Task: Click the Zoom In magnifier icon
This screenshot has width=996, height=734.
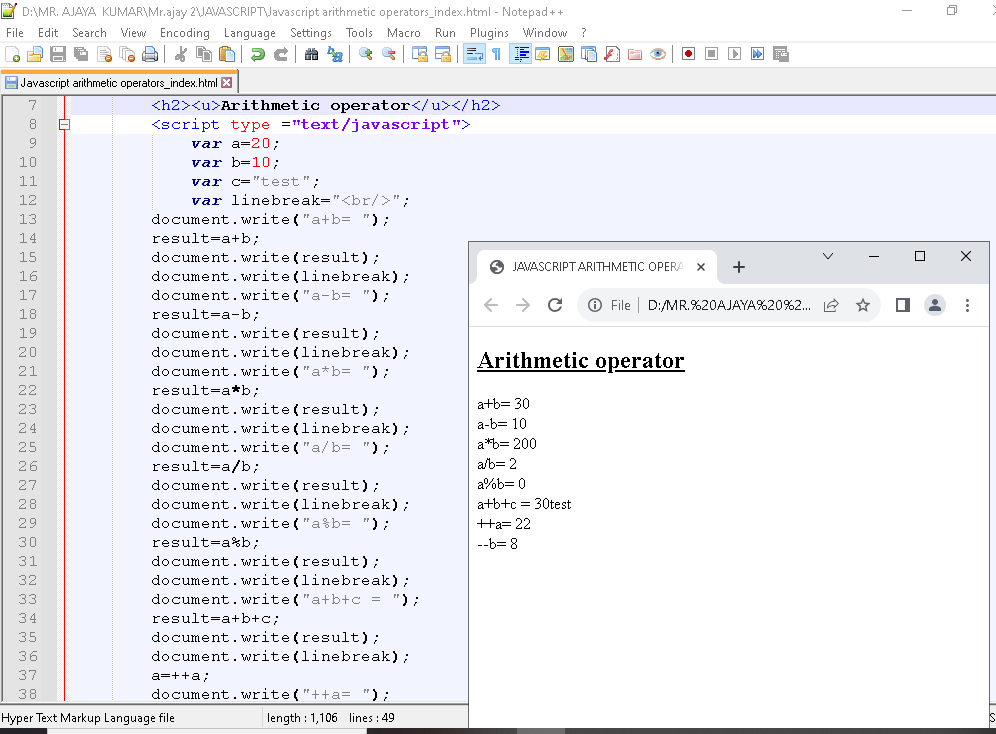Action: [366, 54]
